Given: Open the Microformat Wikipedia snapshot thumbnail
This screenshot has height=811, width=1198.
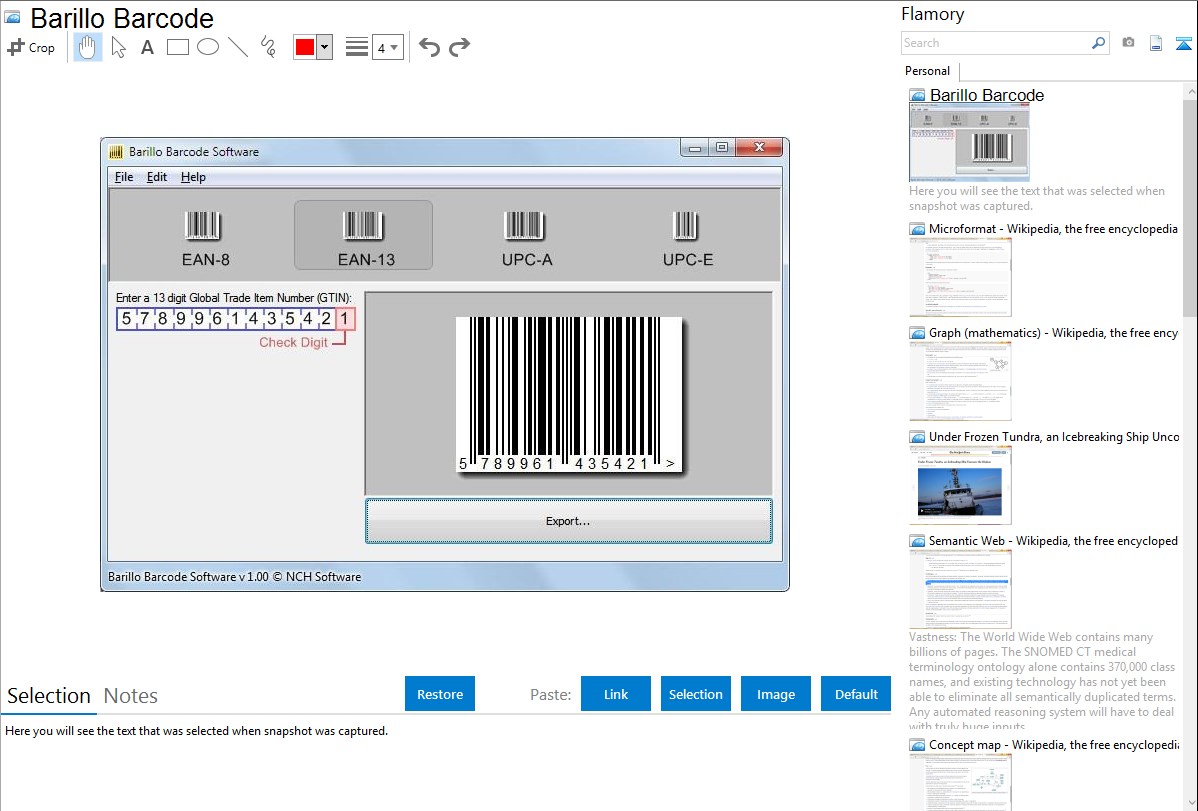Looking at the screenshot, I should (x=960, y=277).
